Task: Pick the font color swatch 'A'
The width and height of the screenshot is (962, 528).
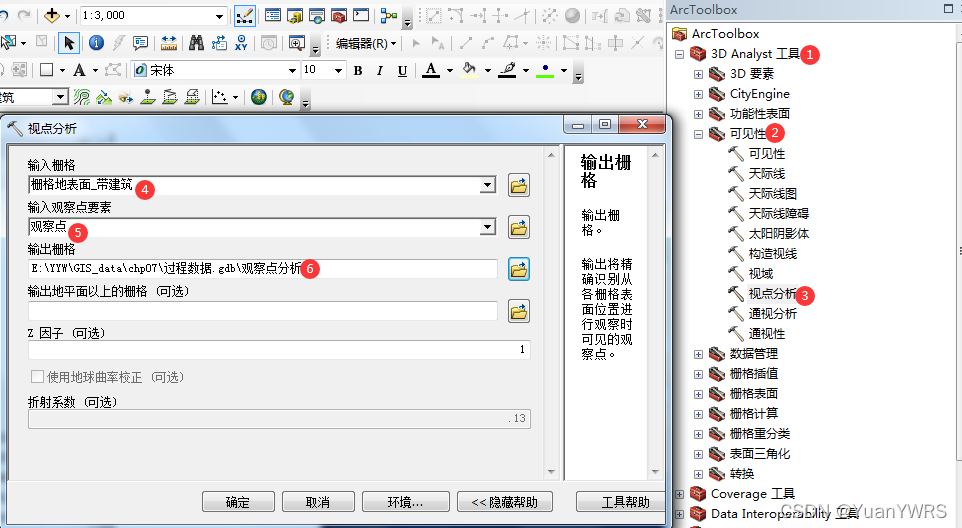Action: pos(431,71)
